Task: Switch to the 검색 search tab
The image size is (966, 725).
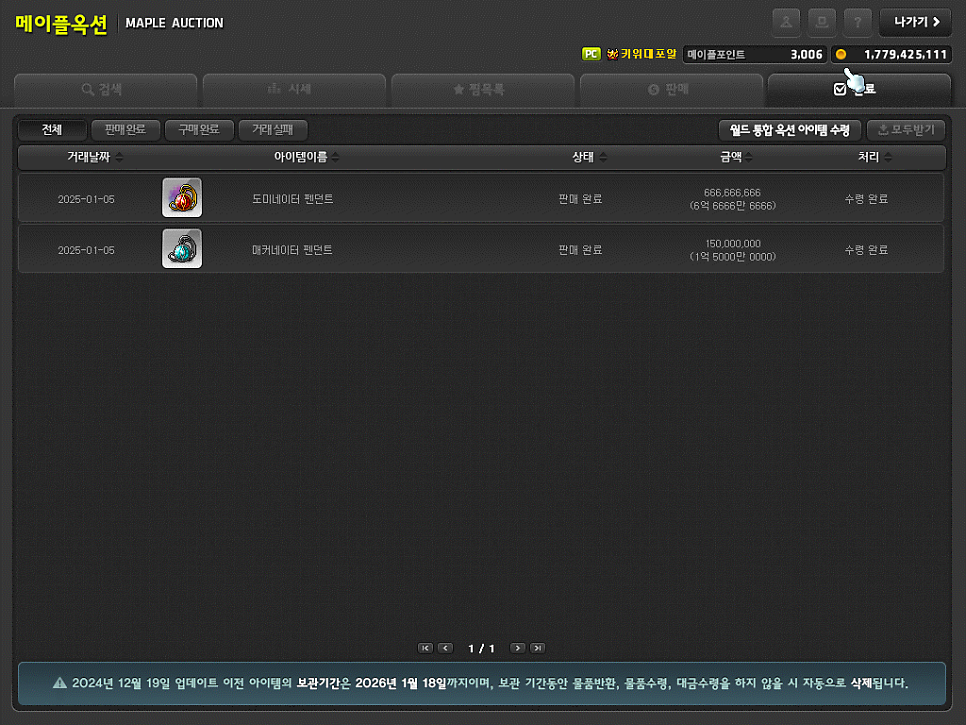Action: click(x=105, y=90)
